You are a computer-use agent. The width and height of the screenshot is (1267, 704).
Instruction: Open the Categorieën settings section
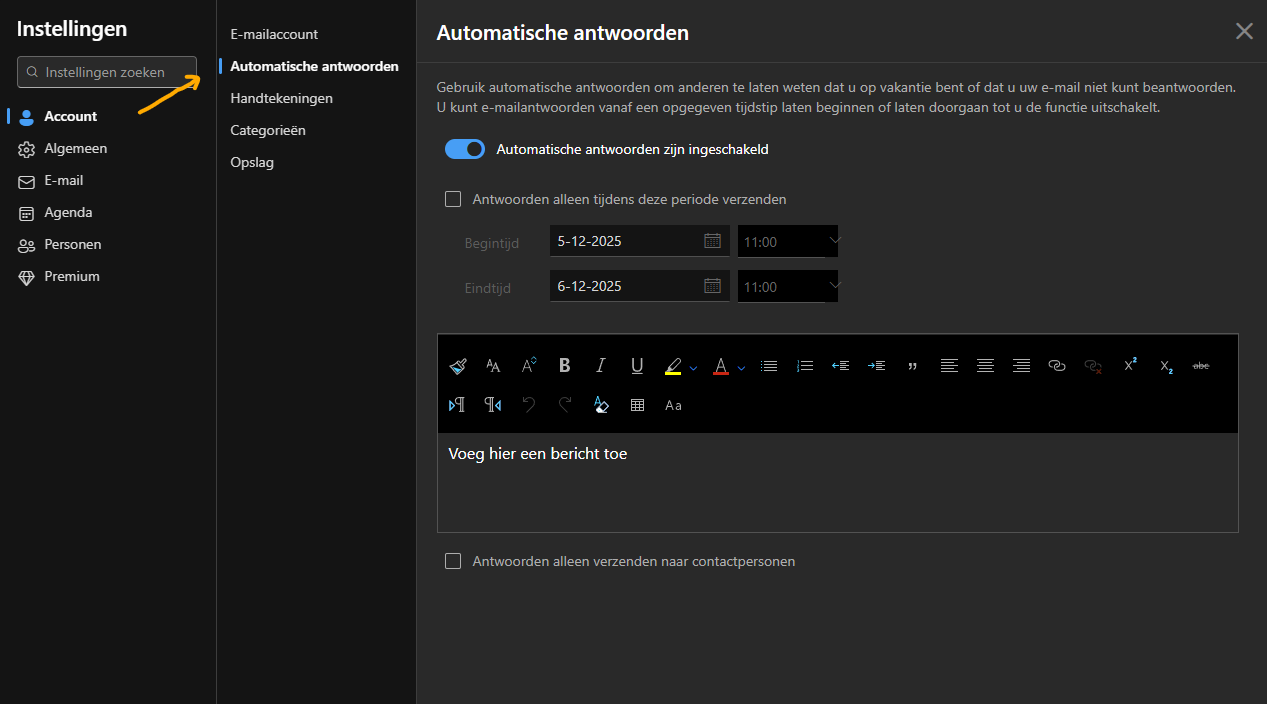pos(267,130)
